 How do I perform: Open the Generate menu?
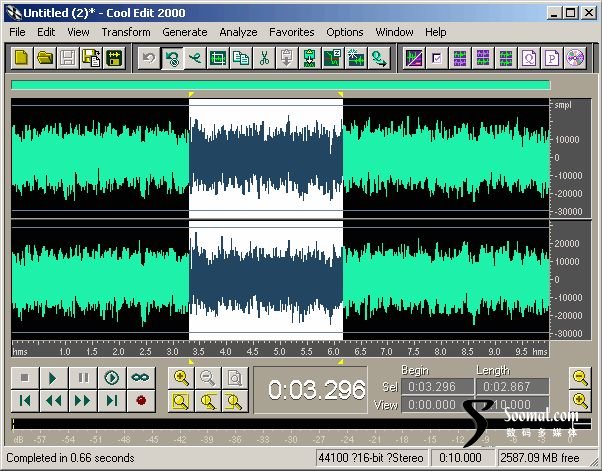185,32
